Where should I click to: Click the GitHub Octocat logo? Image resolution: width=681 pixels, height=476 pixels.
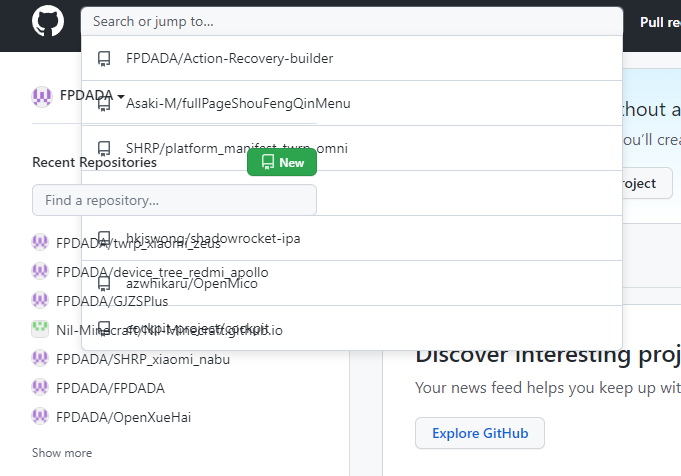click(x=48, y=21)
